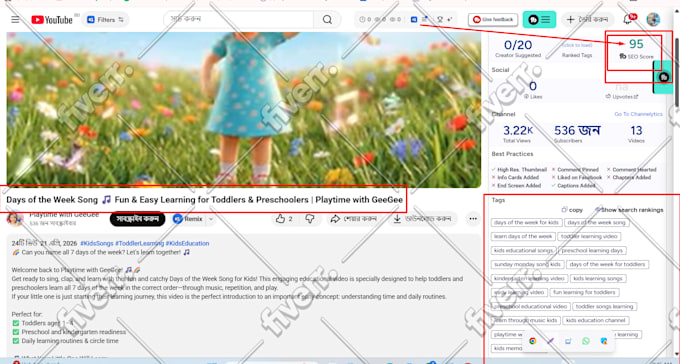
Task: Select tag 'kids educational songs'
Action: tap(523, 250)
